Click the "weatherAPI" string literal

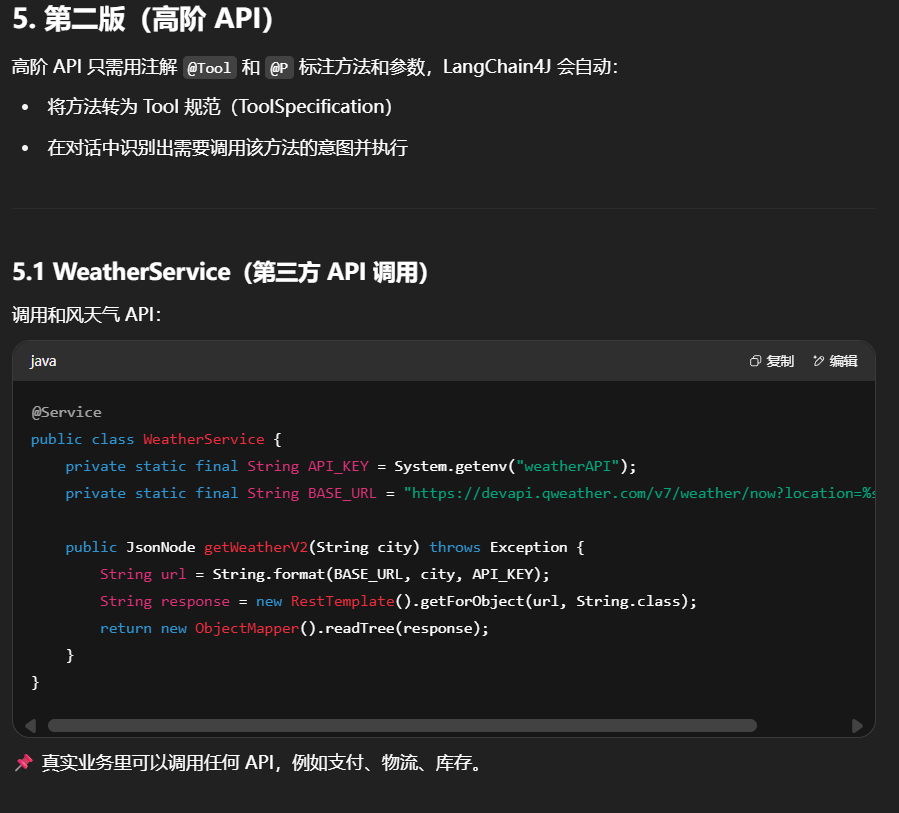[568, 466]
